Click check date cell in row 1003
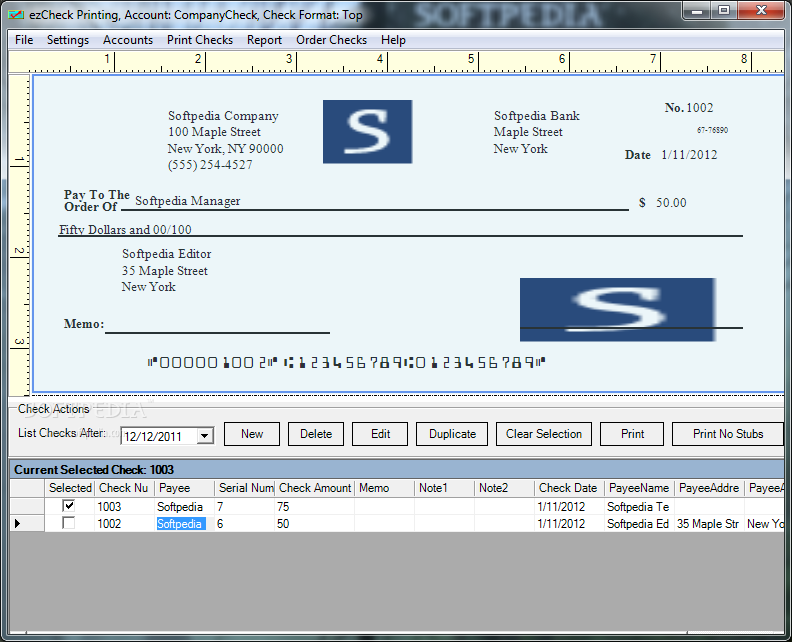This screenshot has width=792, height=642. click(x=570, y=506)
